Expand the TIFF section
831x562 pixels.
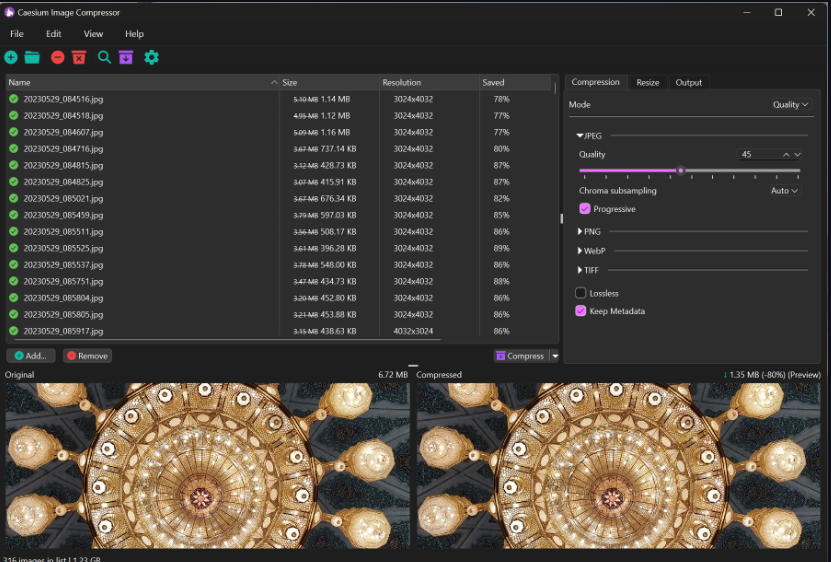[x=580, y=270]
